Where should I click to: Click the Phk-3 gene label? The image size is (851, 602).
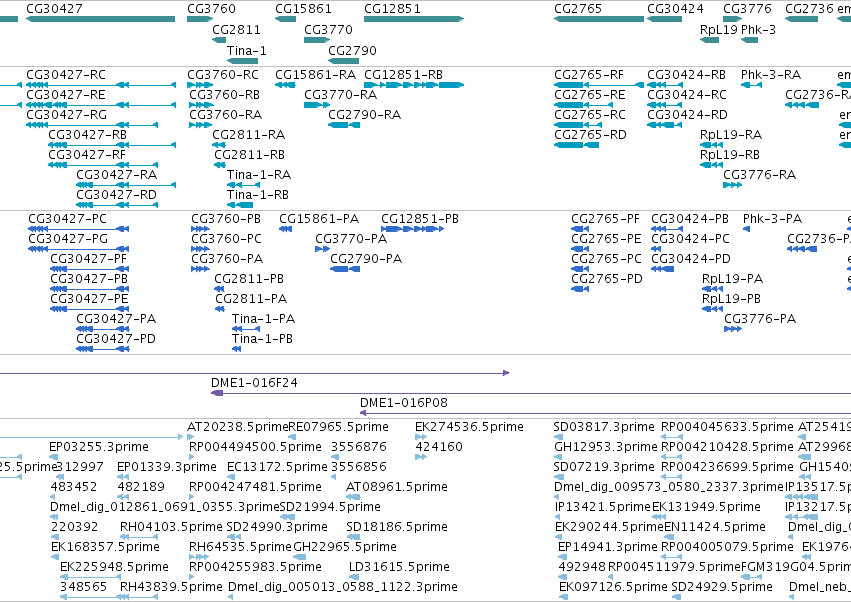point(758,29)
